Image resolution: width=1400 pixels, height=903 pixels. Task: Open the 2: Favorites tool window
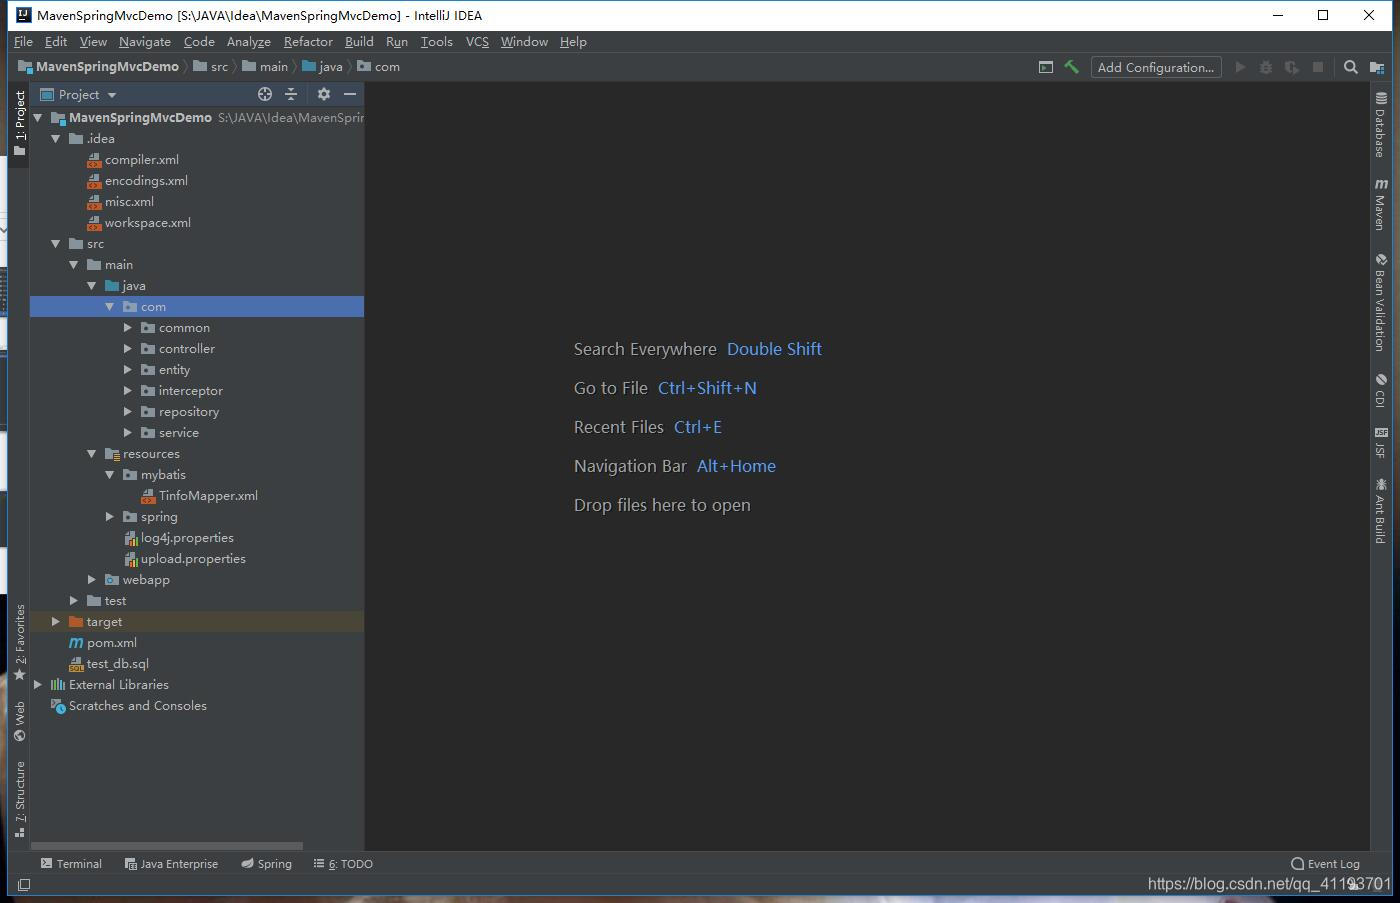[x=19, y=643]
